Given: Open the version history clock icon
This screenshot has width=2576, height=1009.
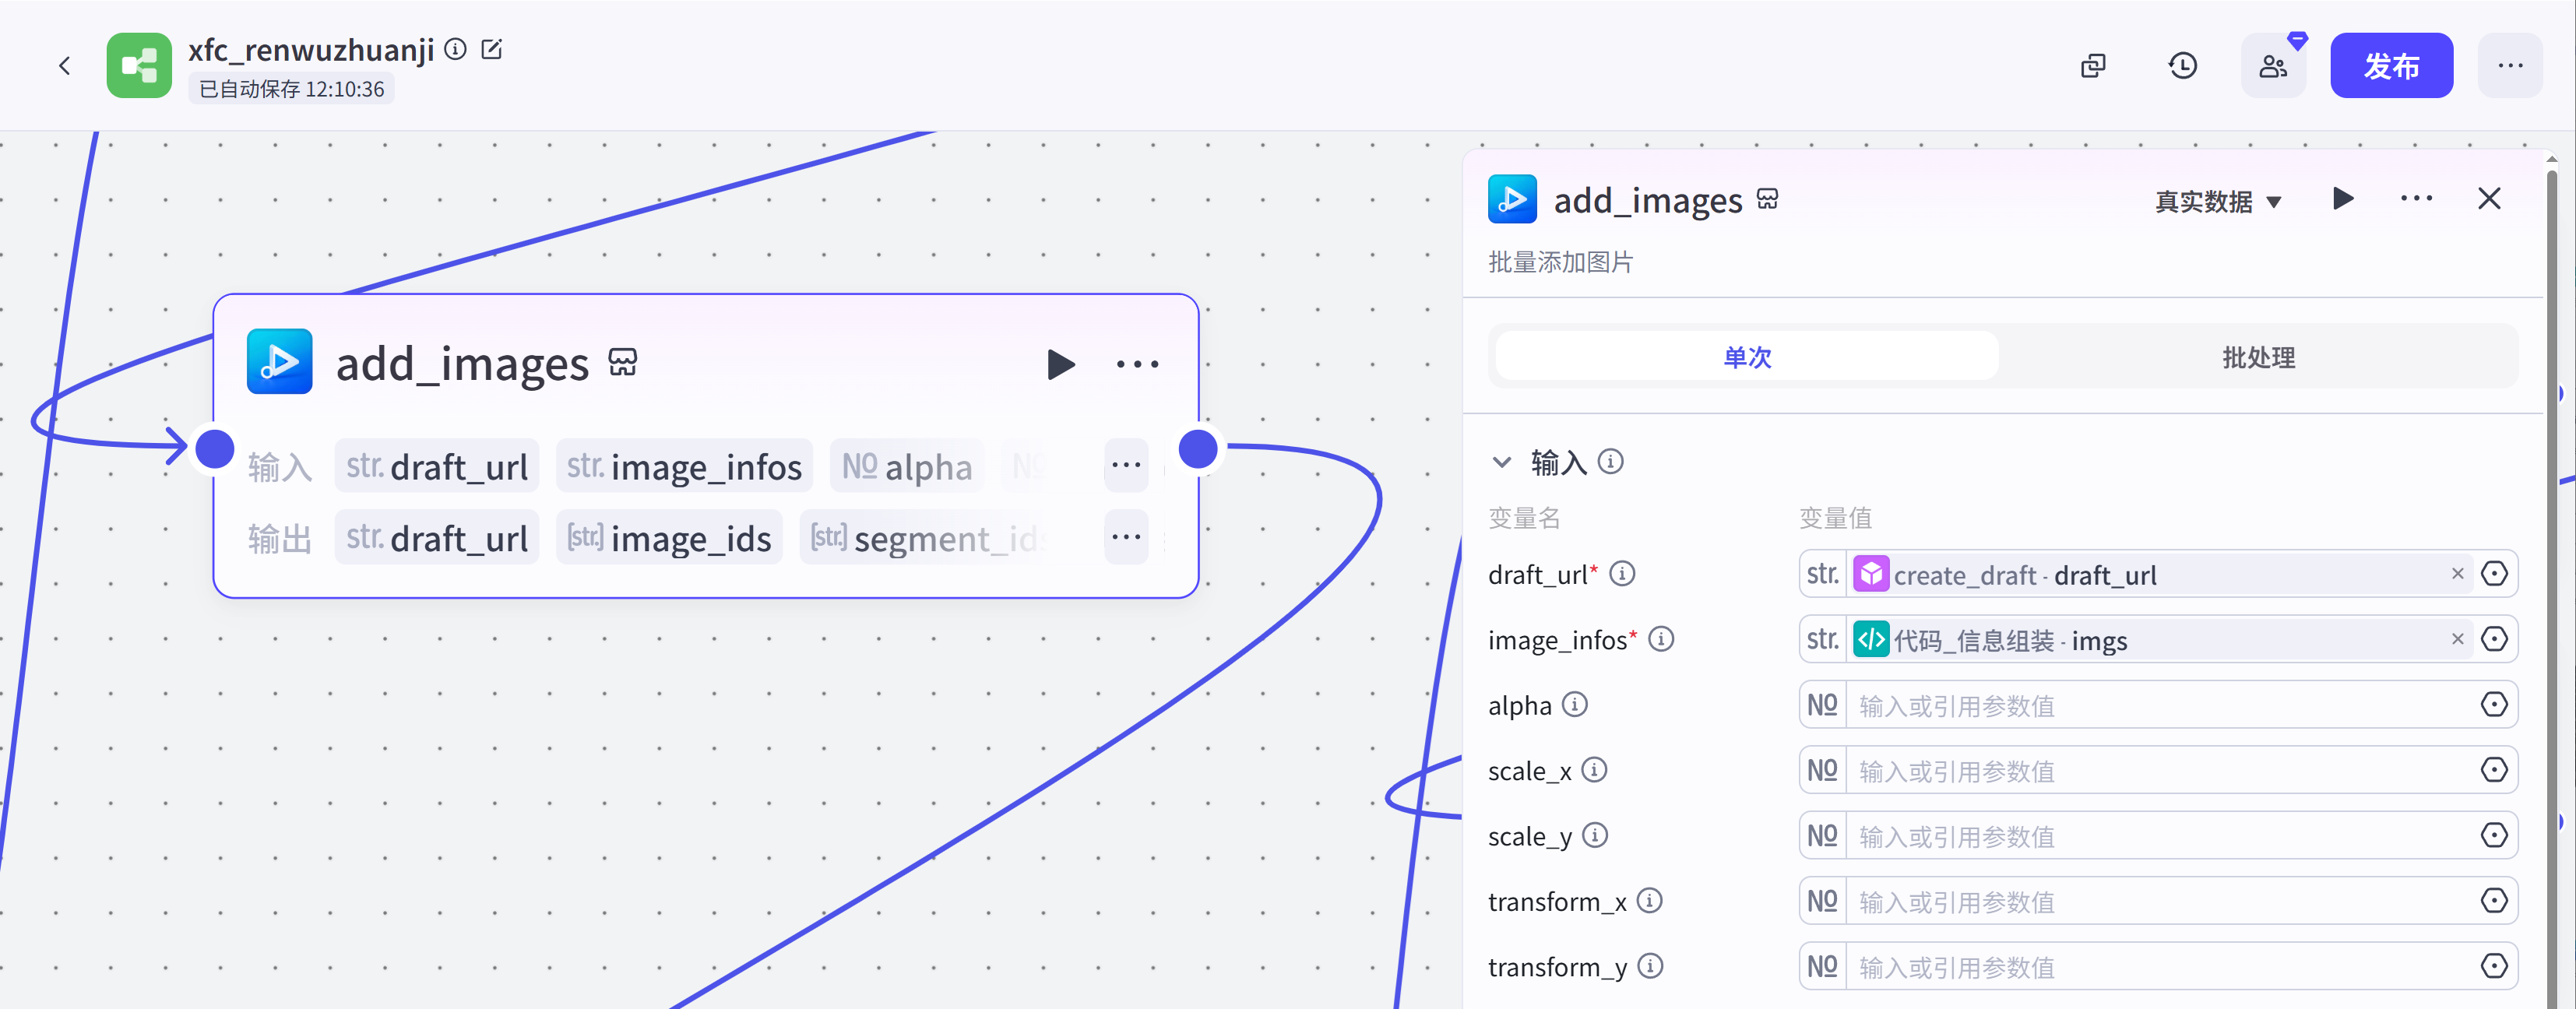Looking at the screenshot, I should click(x=2182, y=66).
